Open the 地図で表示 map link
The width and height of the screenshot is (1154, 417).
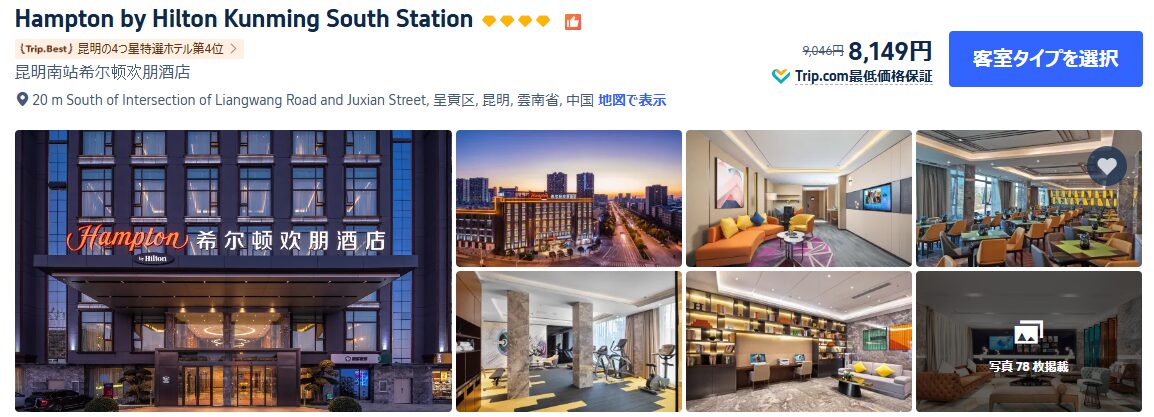631,100
